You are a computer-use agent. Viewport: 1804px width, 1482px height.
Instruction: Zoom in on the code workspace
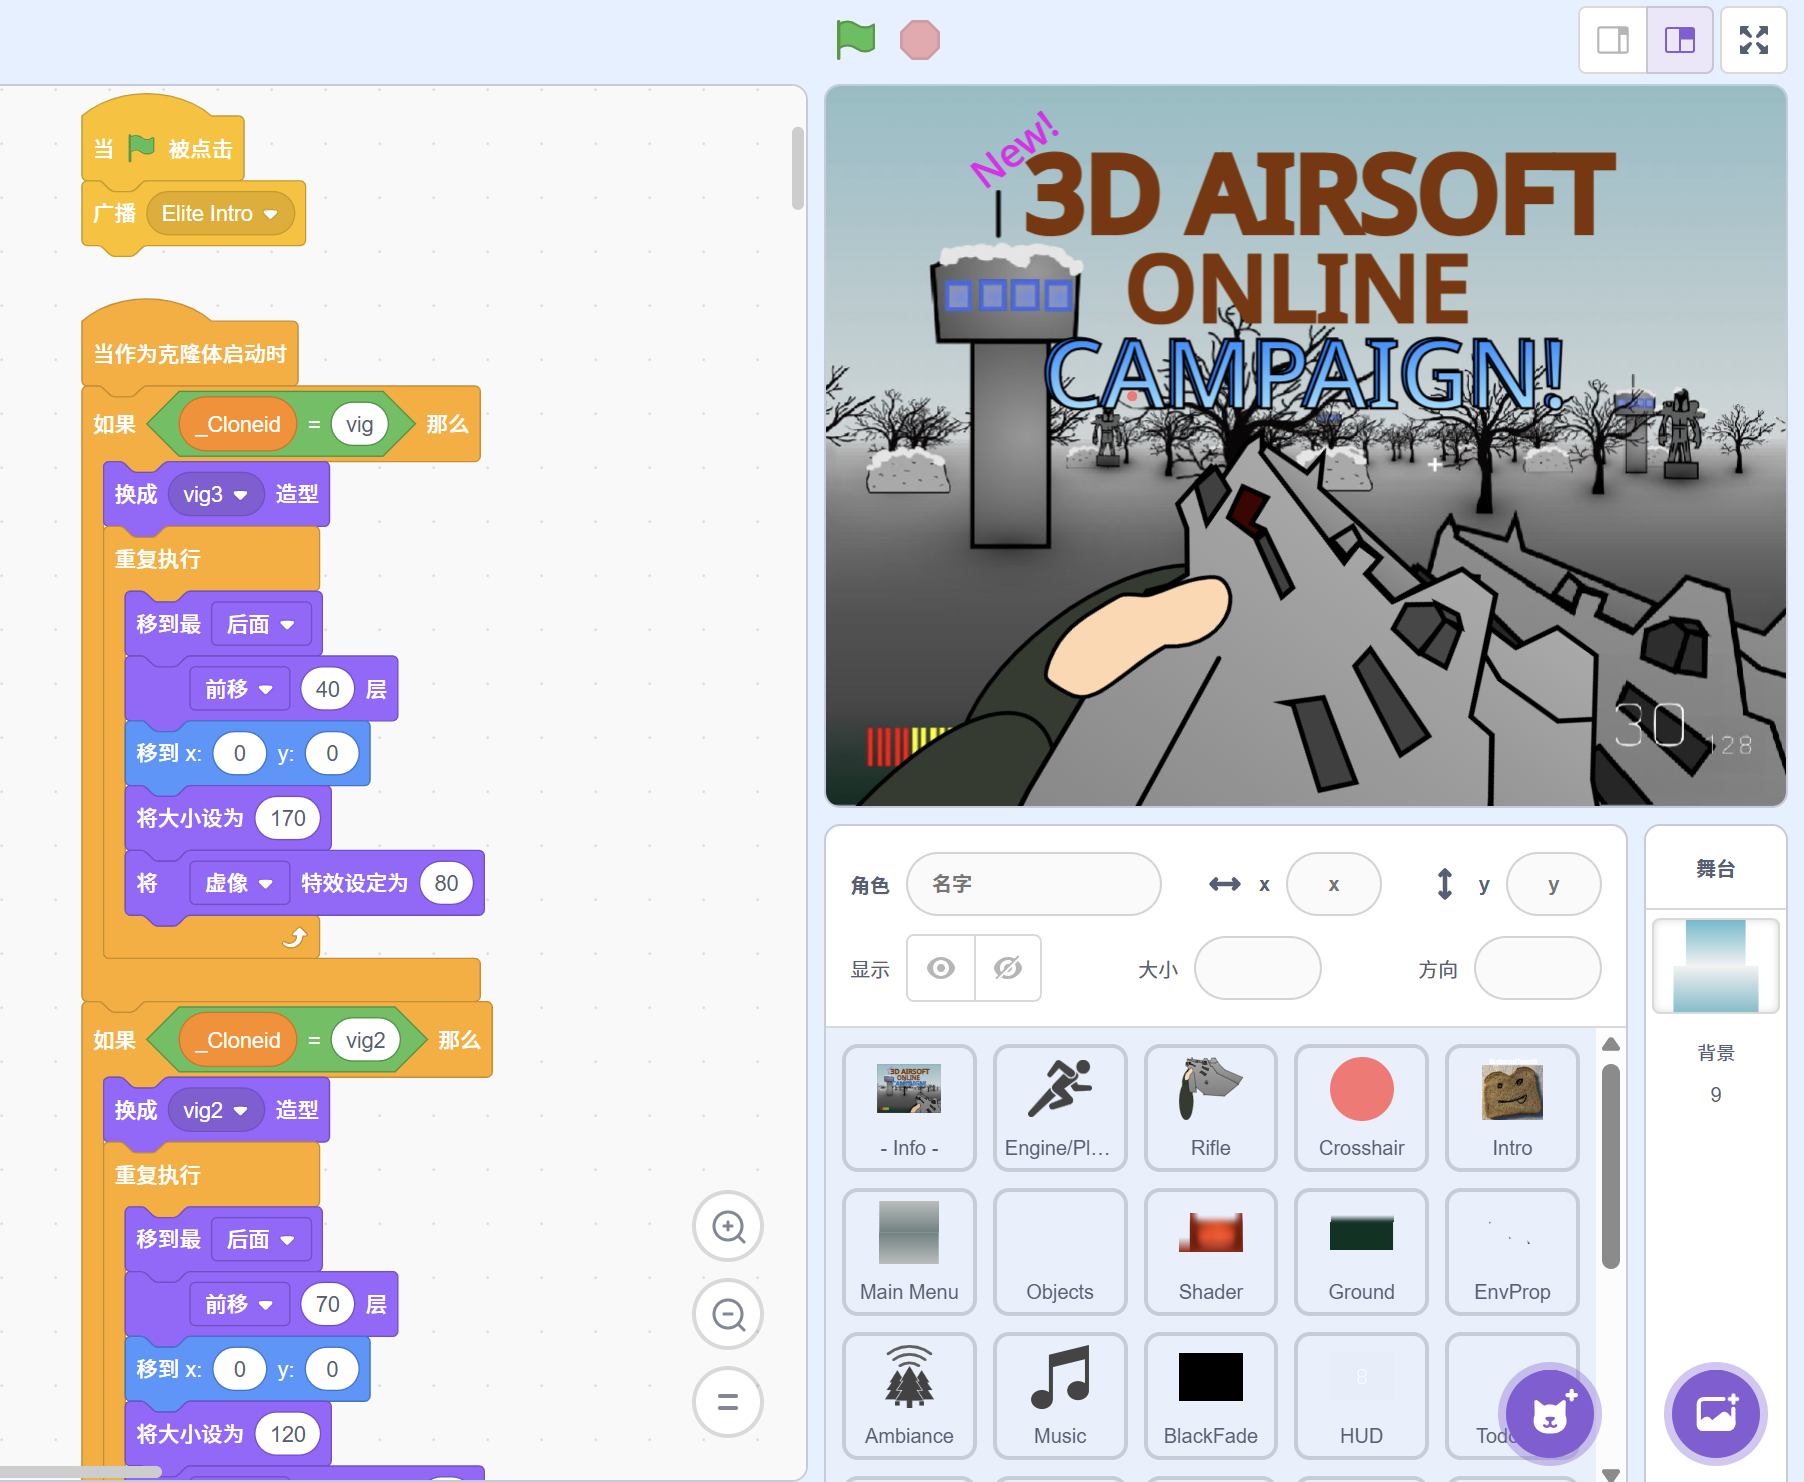(x=728, y=1226)
